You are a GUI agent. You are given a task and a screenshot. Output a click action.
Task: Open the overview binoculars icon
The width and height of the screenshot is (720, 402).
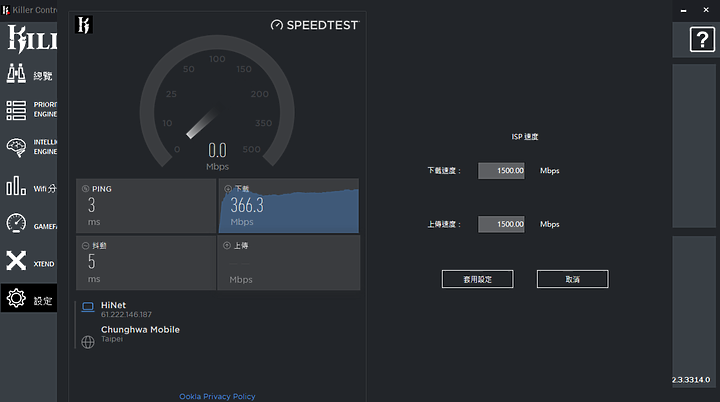(x=16, y=74)
